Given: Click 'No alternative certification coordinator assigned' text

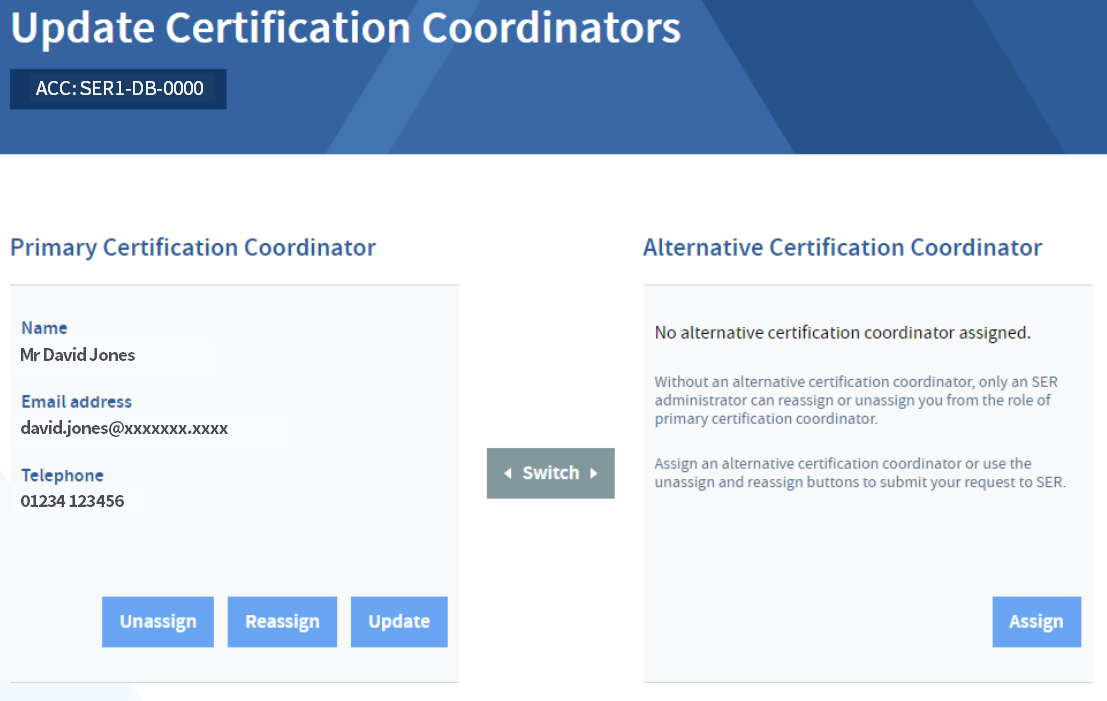Looking at the screenshot, I should tap(842, 332).
